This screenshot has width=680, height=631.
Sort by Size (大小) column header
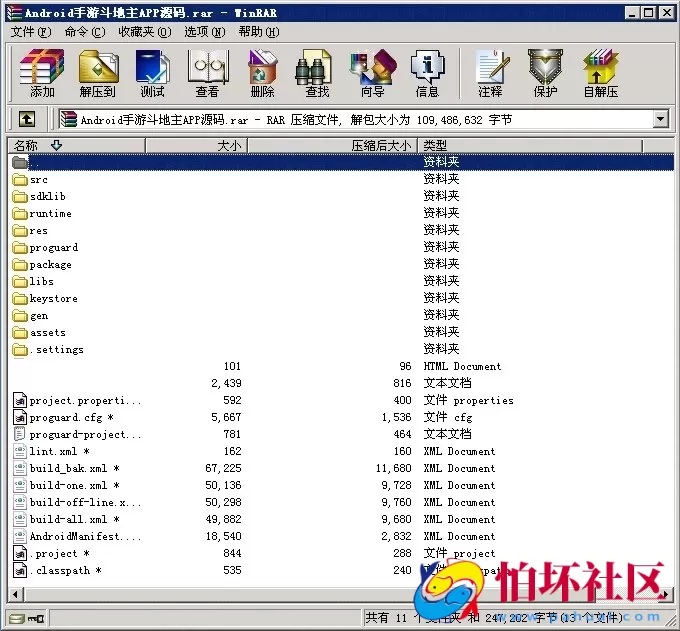(196, 146)
